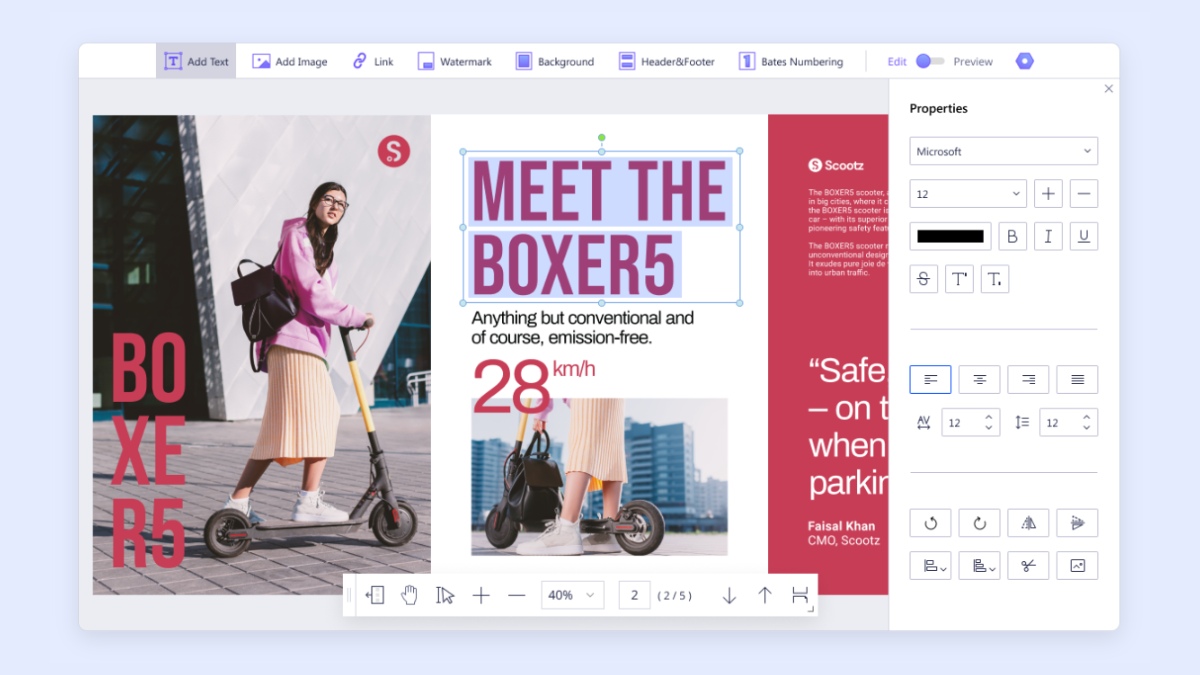This screenshot has width=1200, height=675.
Task: Activate the text cursor selection tool
Action: pos(445,595)
